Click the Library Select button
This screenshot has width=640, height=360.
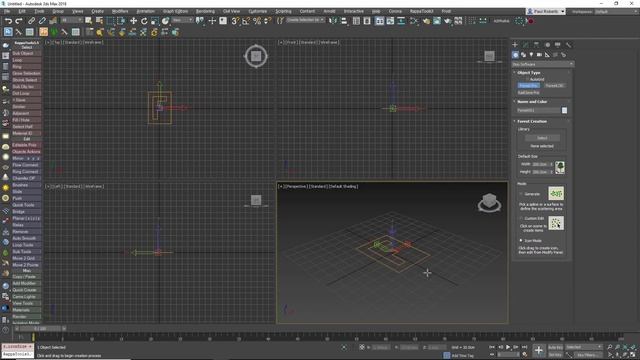542,138
